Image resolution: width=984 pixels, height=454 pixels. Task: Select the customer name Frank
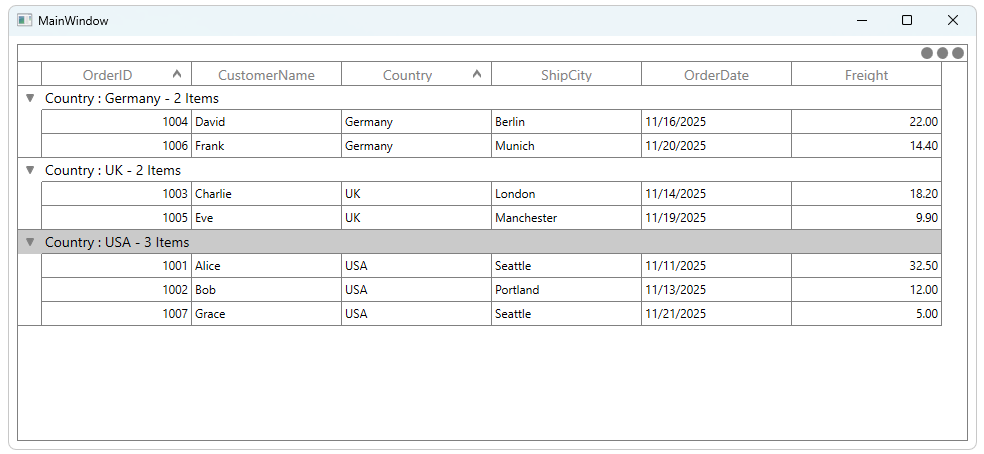click(x=267, y=146)
